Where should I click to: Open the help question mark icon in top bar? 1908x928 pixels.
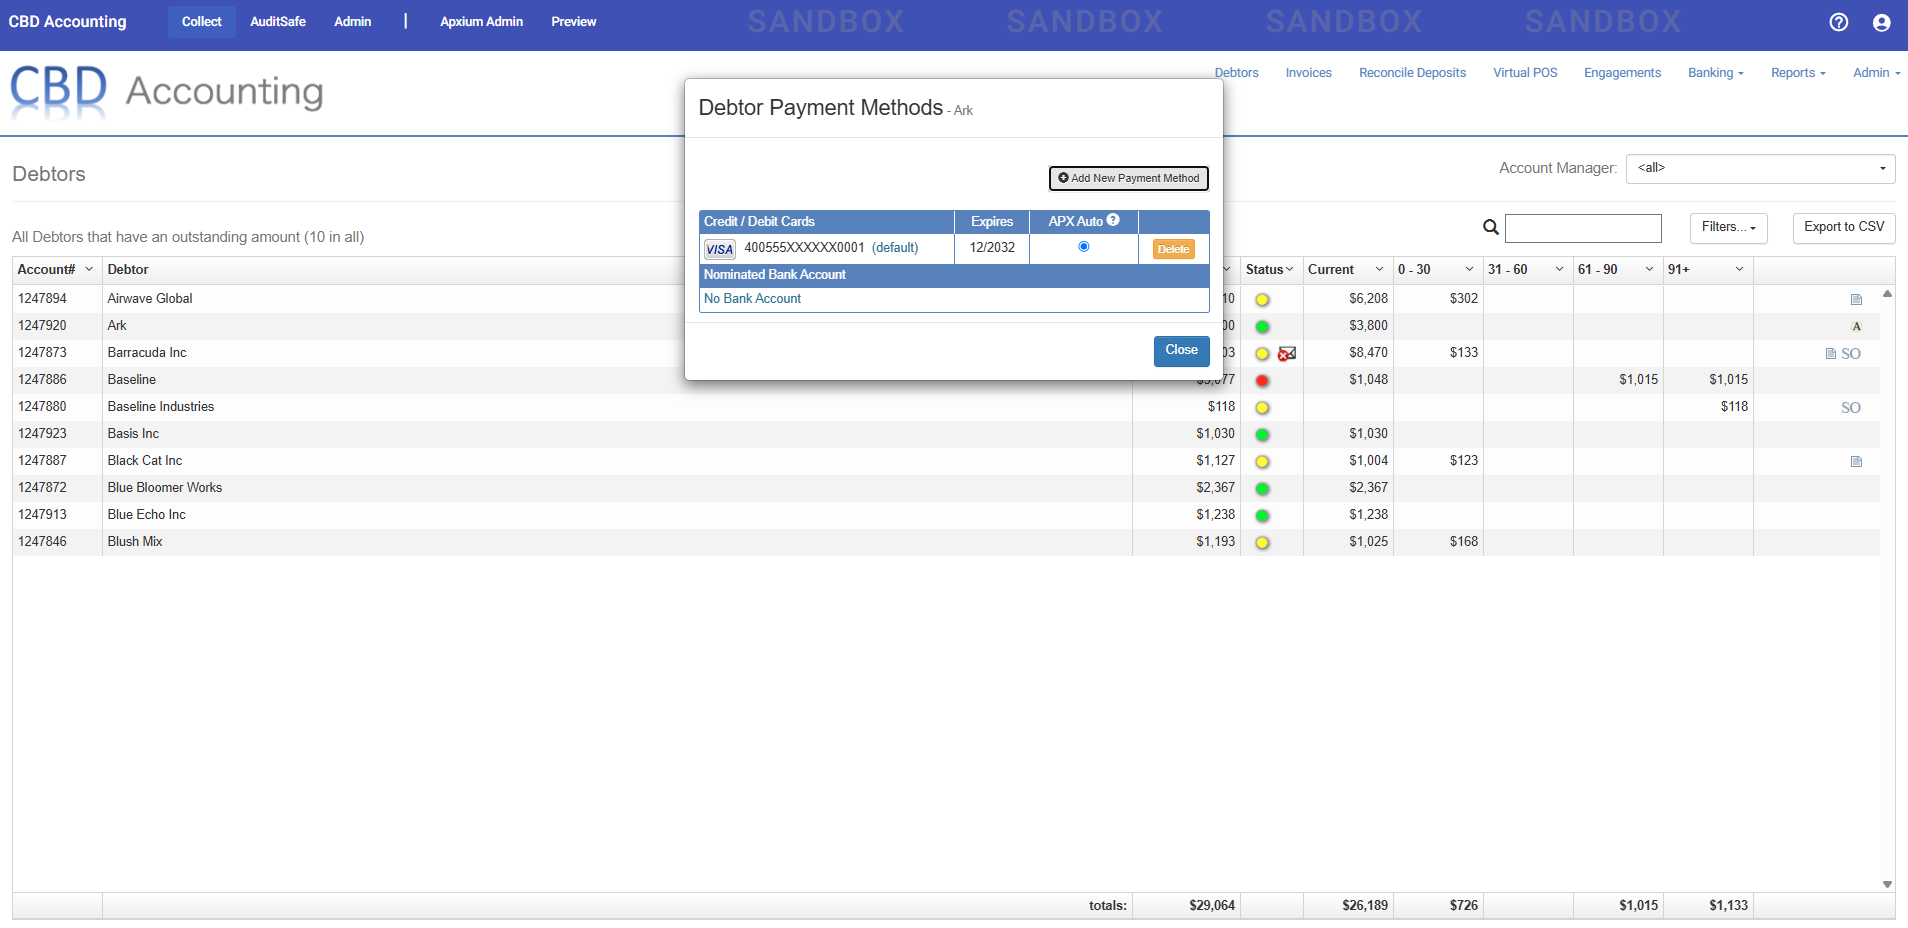coord(1839,22)
